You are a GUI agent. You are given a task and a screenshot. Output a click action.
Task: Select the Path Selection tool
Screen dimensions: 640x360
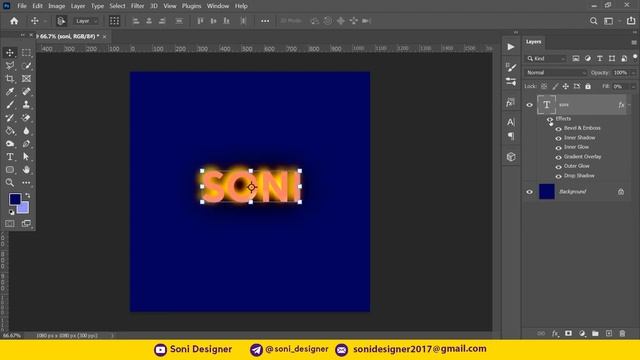[26, 157]
